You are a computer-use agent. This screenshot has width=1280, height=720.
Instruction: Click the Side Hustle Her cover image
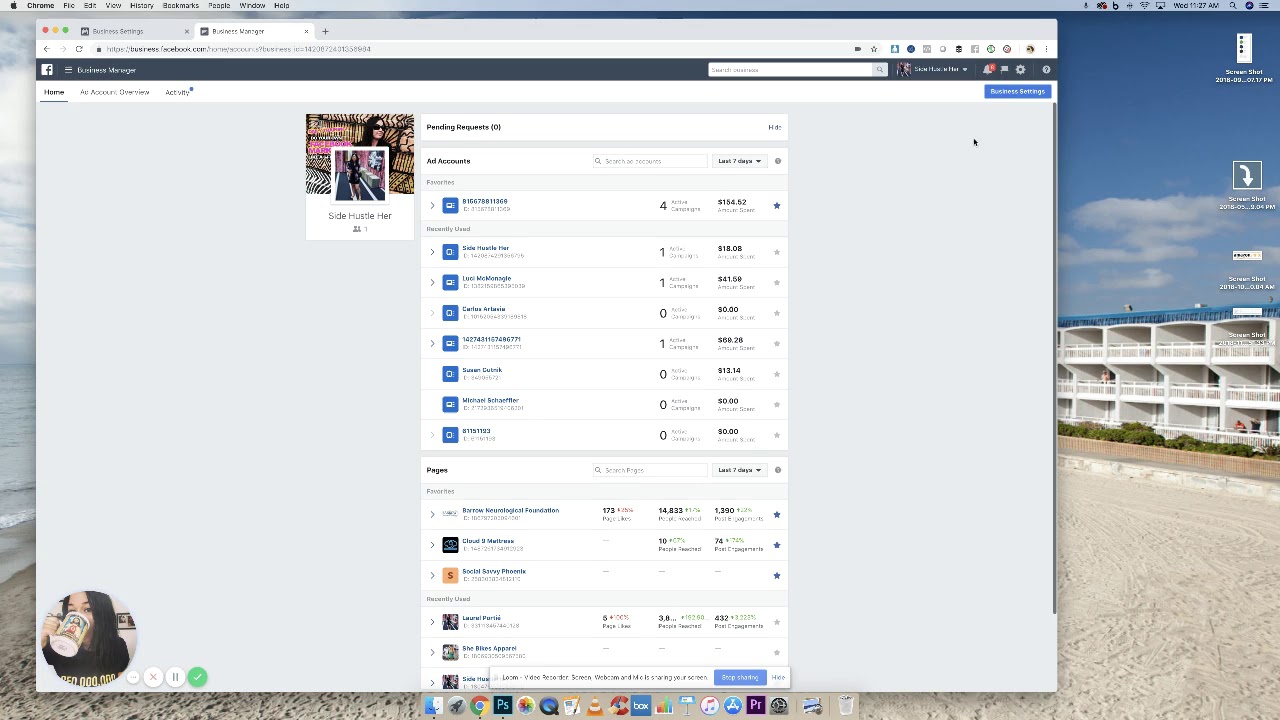coord(360,155)
